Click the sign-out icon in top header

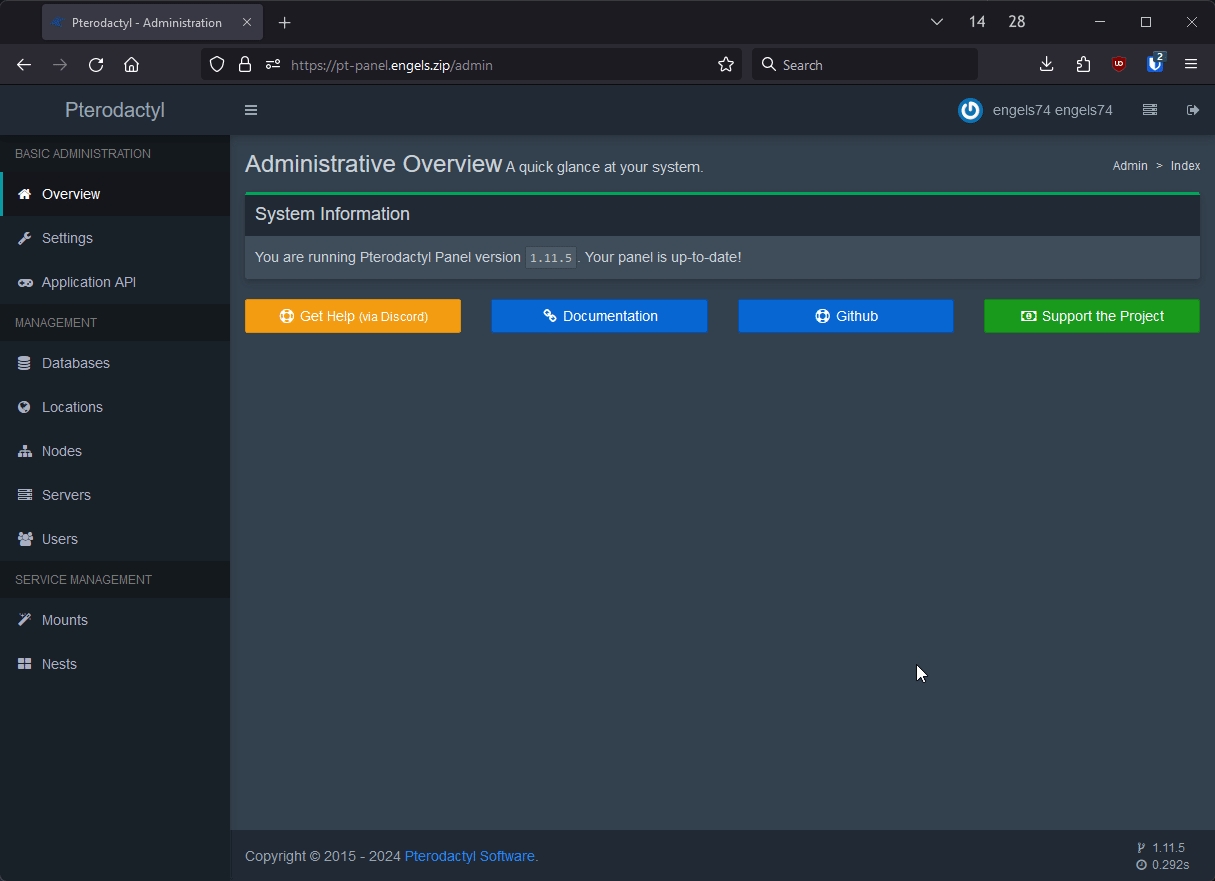(1192, 110)
